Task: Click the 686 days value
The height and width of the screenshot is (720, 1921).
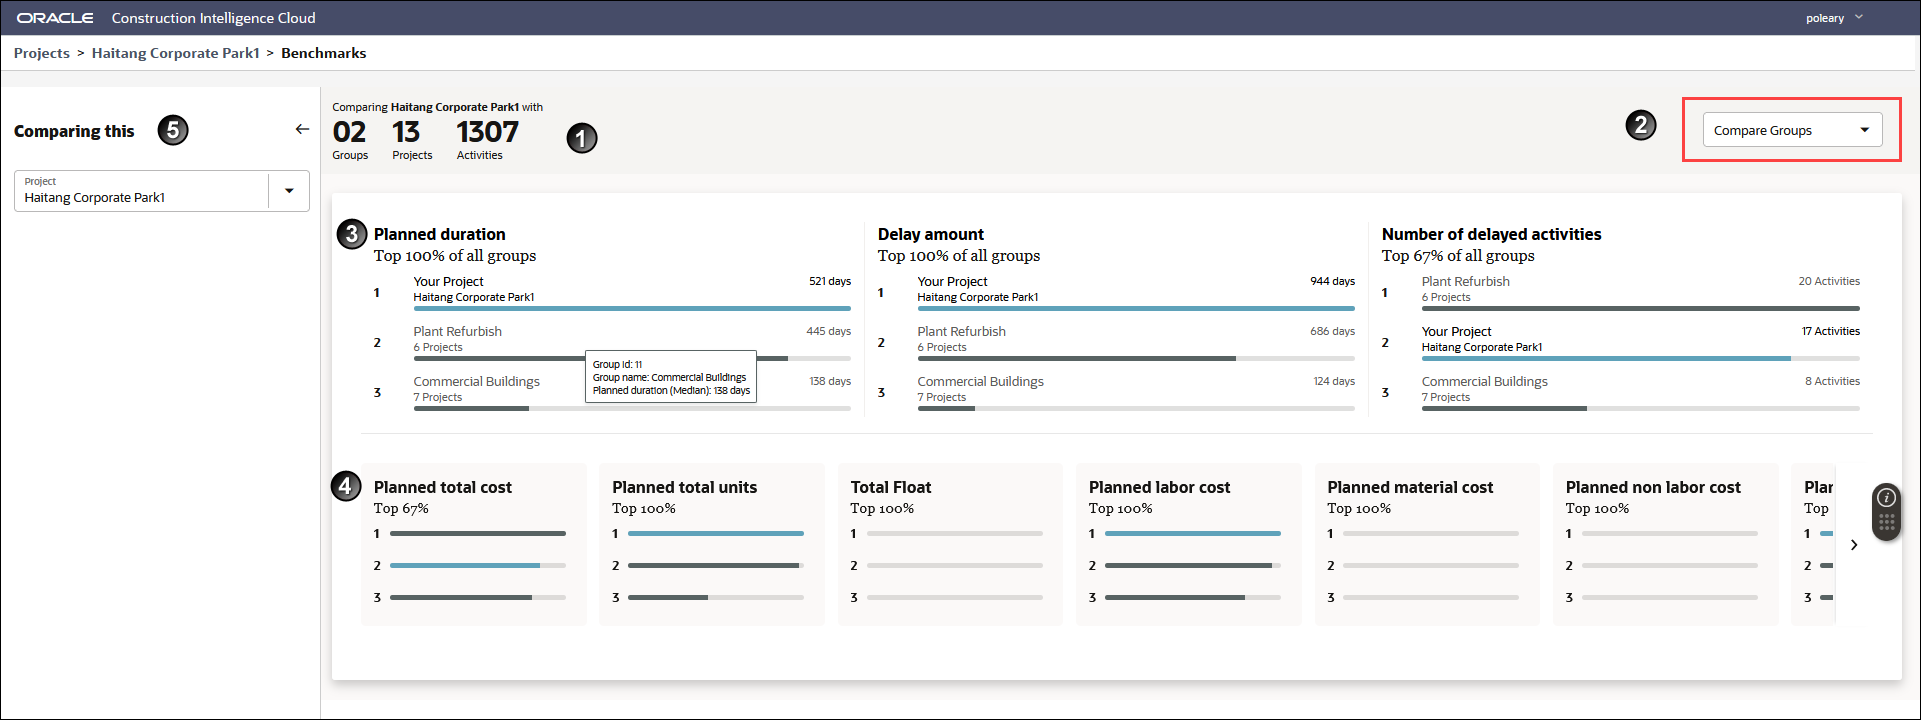Action: tap(1332, 331)
